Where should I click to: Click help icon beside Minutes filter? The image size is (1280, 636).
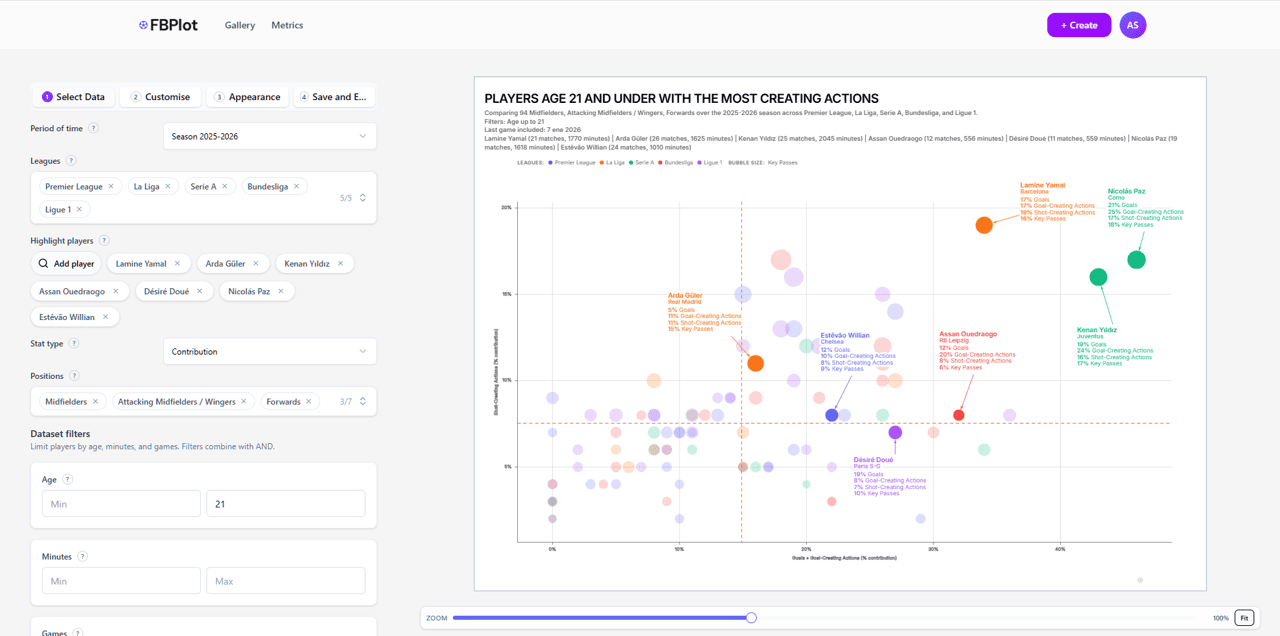click(82, 557)
